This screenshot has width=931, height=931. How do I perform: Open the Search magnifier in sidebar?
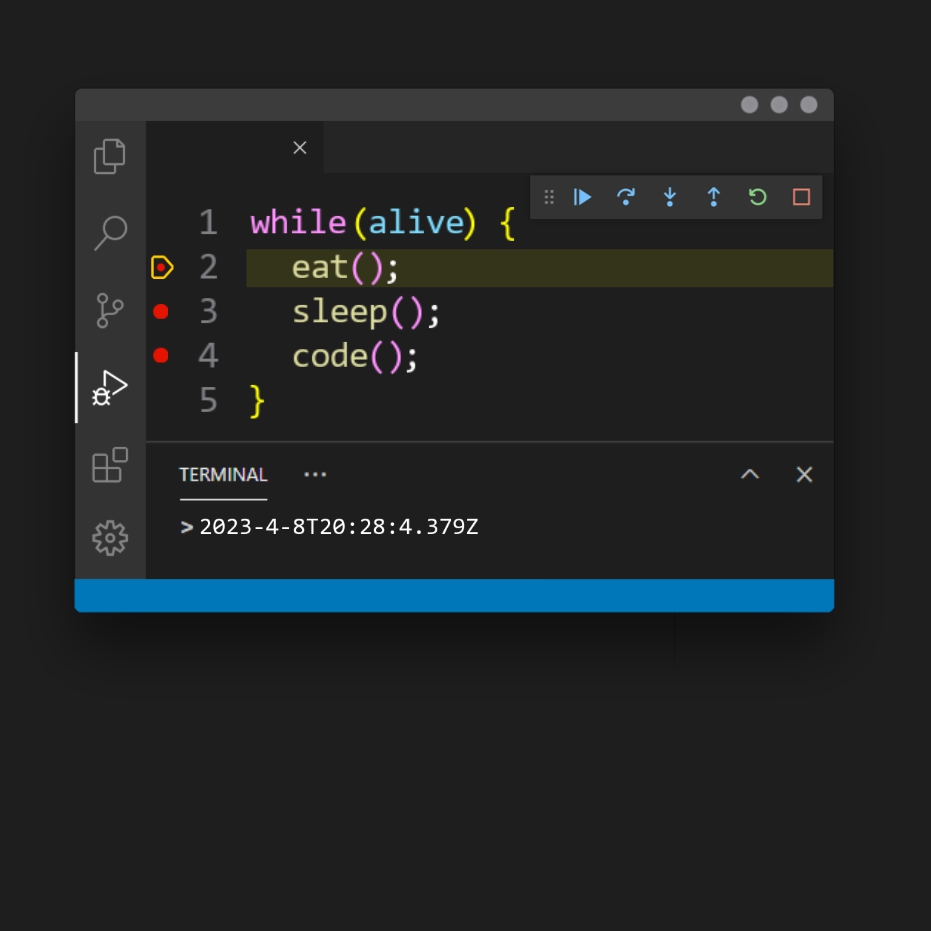pyautogui.click(x=110, y=232)
